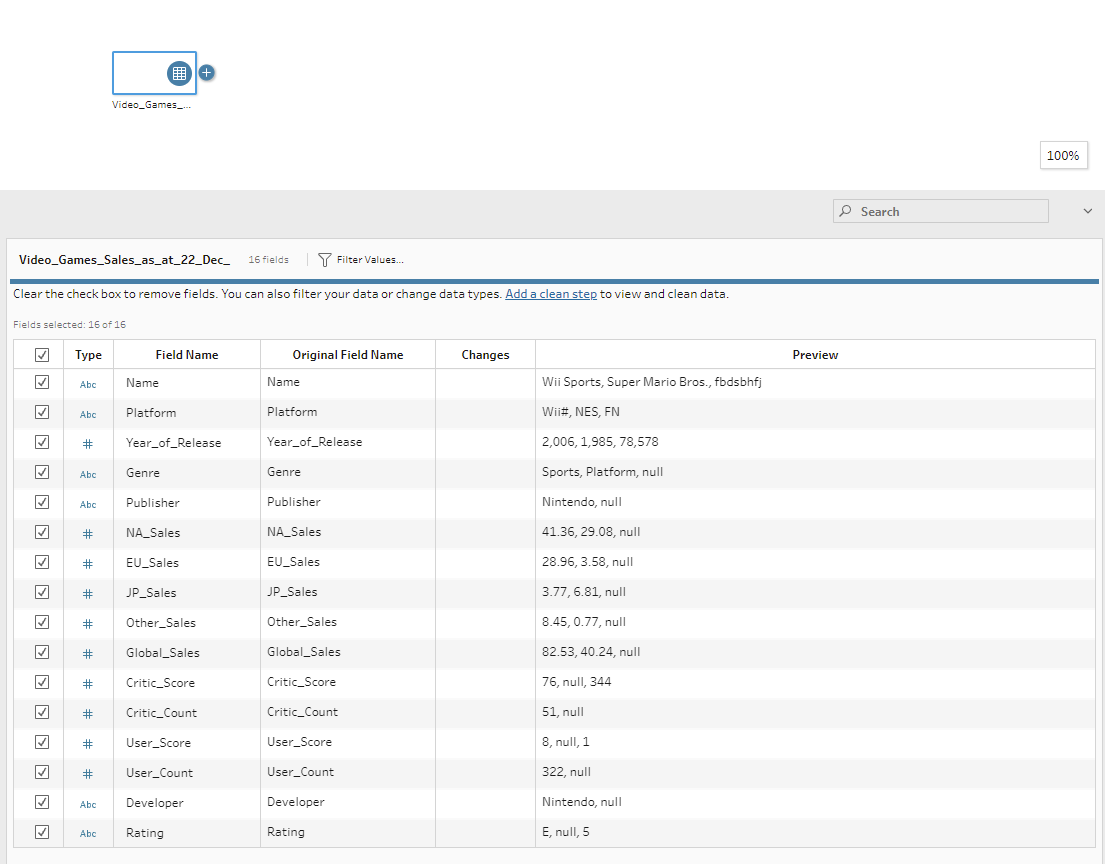Change number type icon for Other_Sales

tap(88, 624)
